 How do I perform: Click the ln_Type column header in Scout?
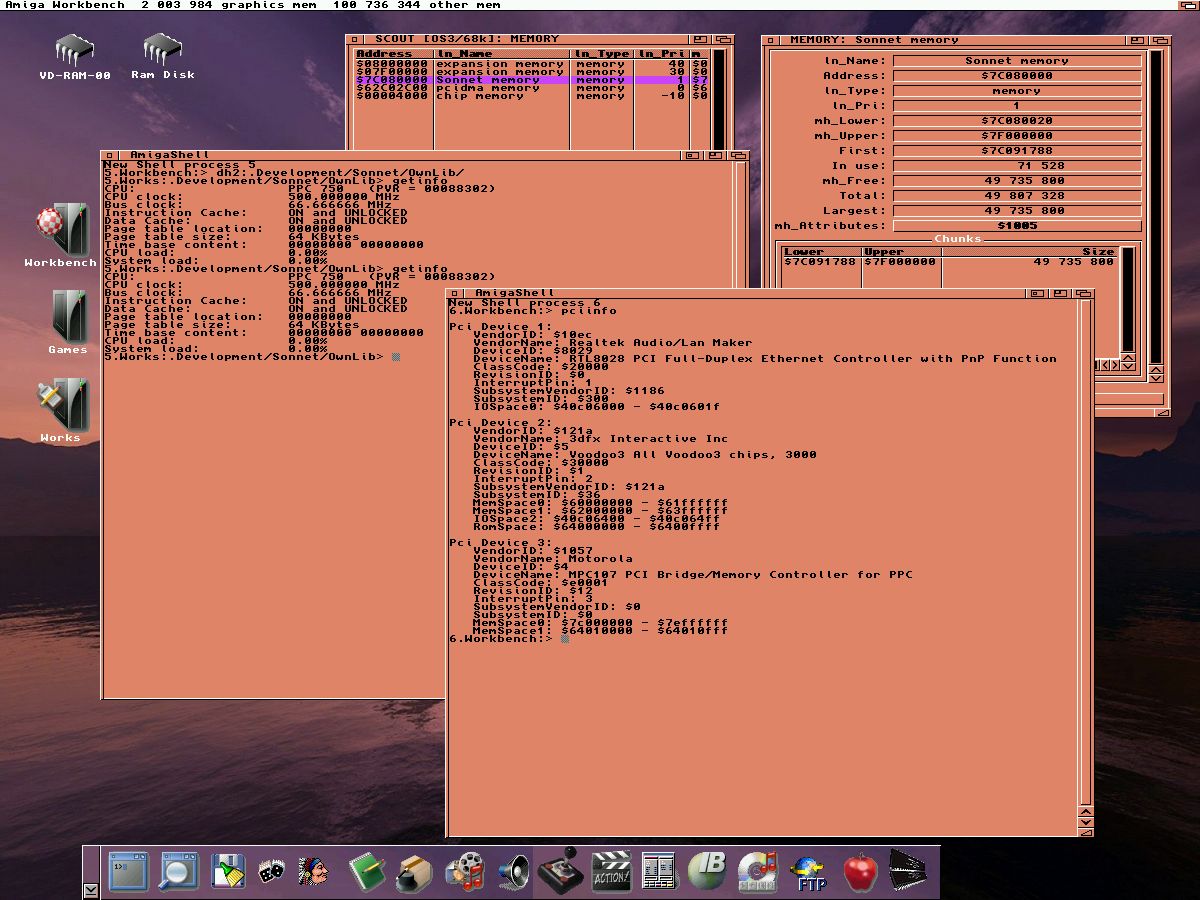coord(602,54)
